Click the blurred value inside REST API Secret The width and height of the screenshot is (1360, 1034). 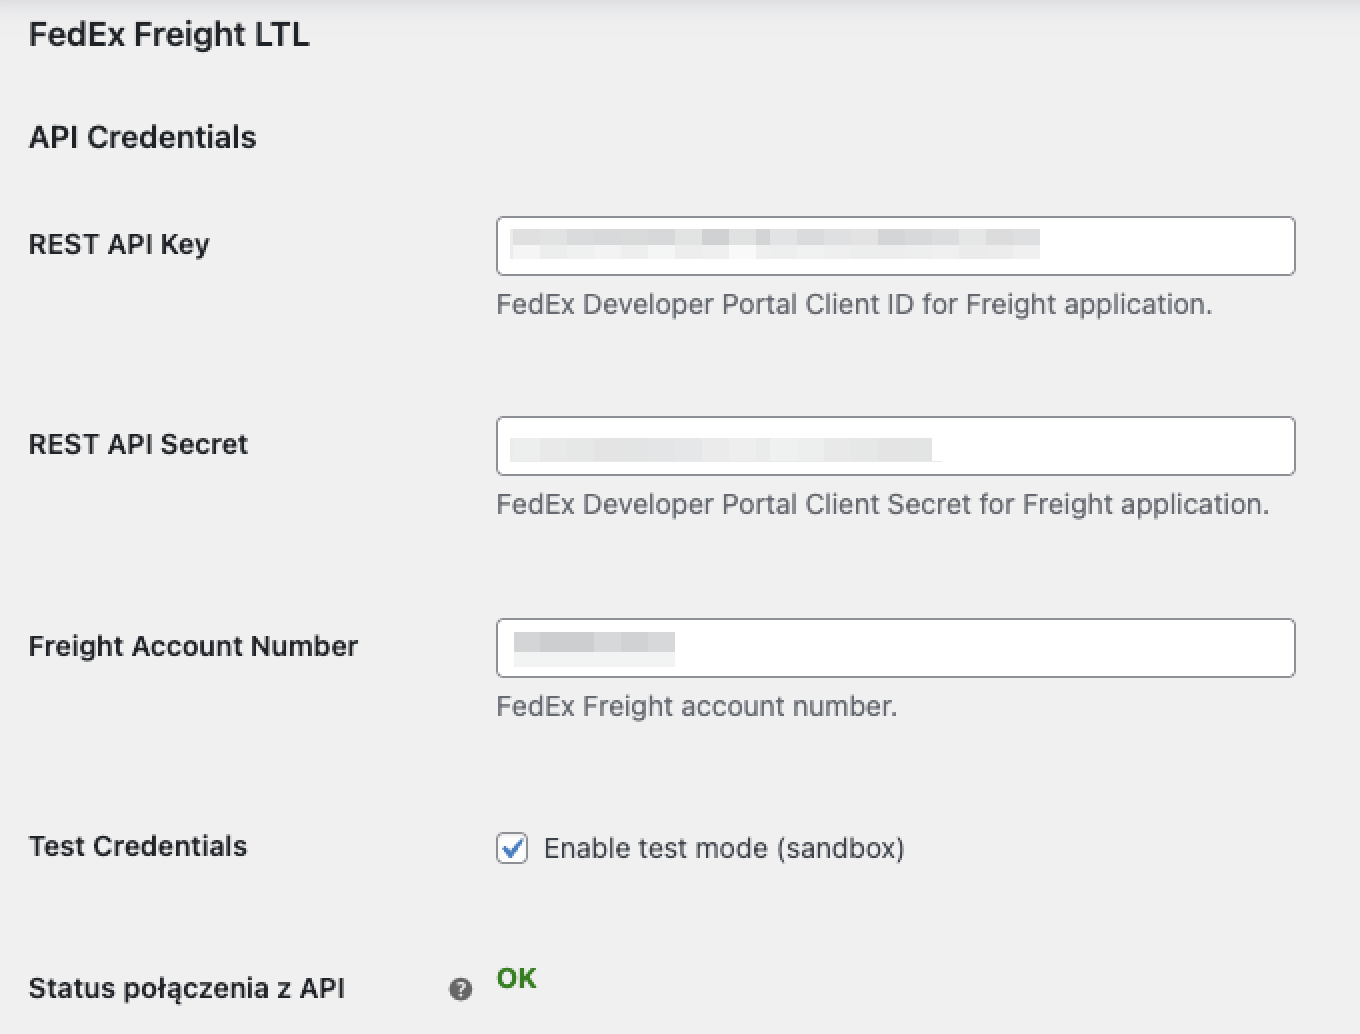[722, 448]
